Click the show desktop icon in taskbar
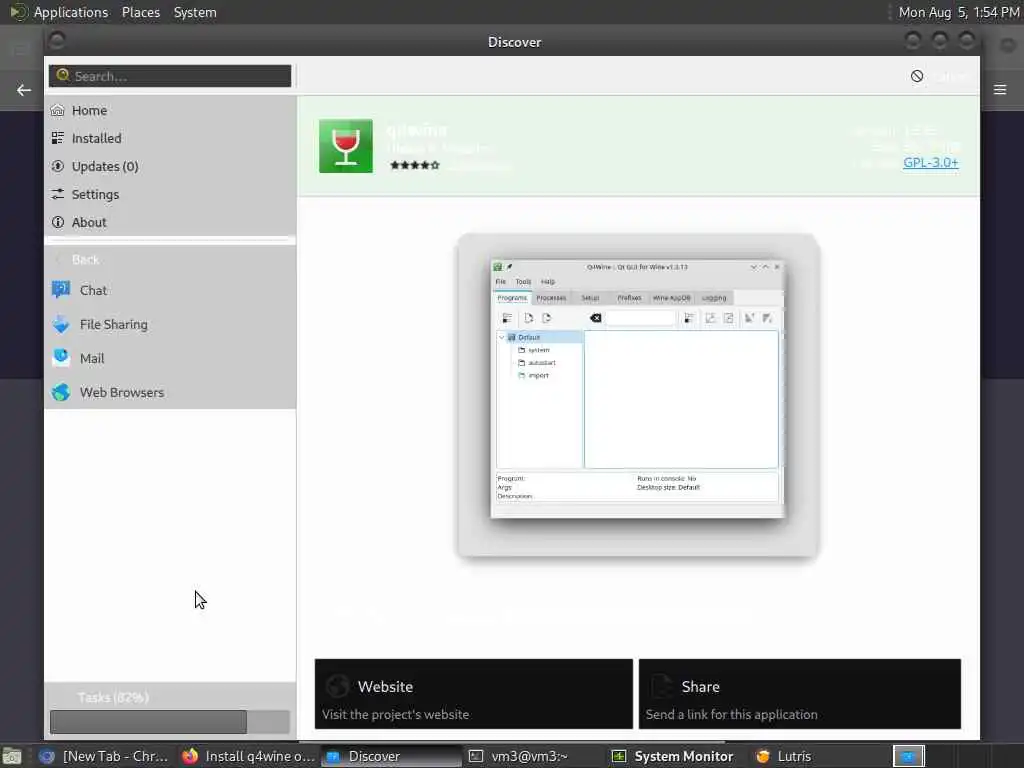1024x768 pixels. pos(11,756)
